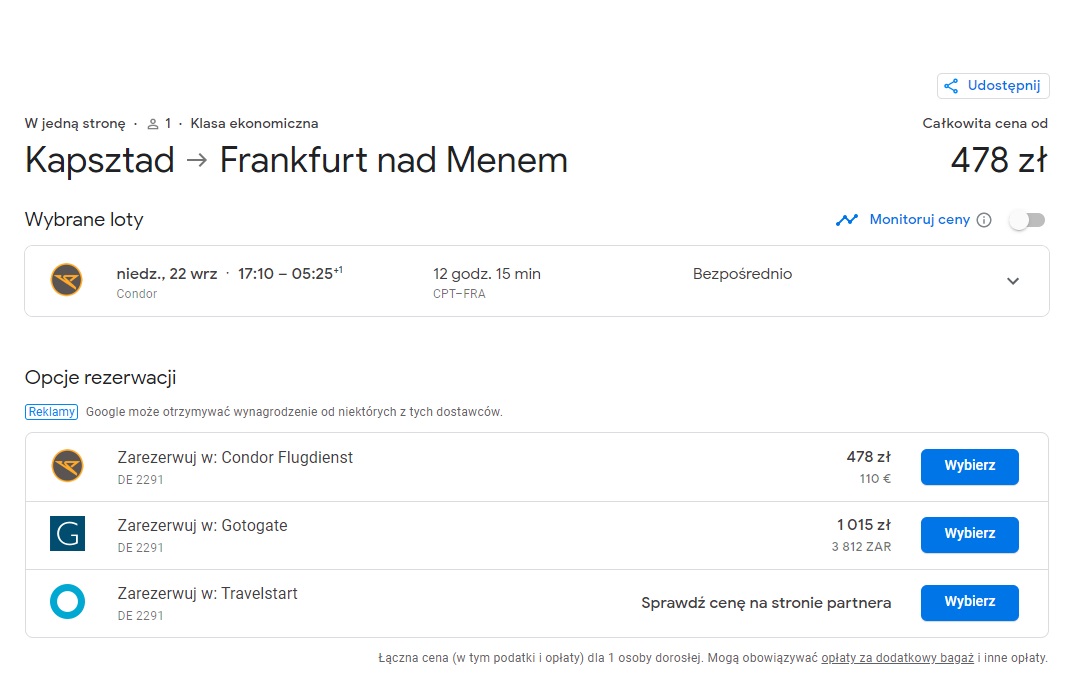Click the price trend graph icon

846,220
